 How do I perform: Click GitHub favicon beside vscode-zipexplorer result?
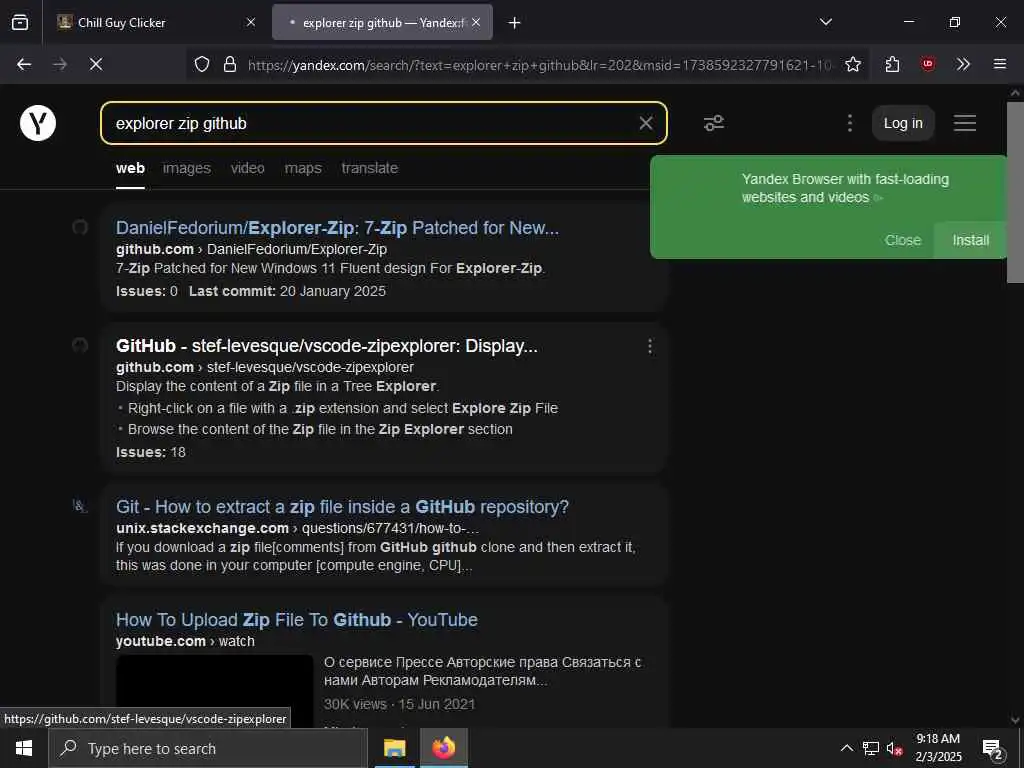pos(80,345)
